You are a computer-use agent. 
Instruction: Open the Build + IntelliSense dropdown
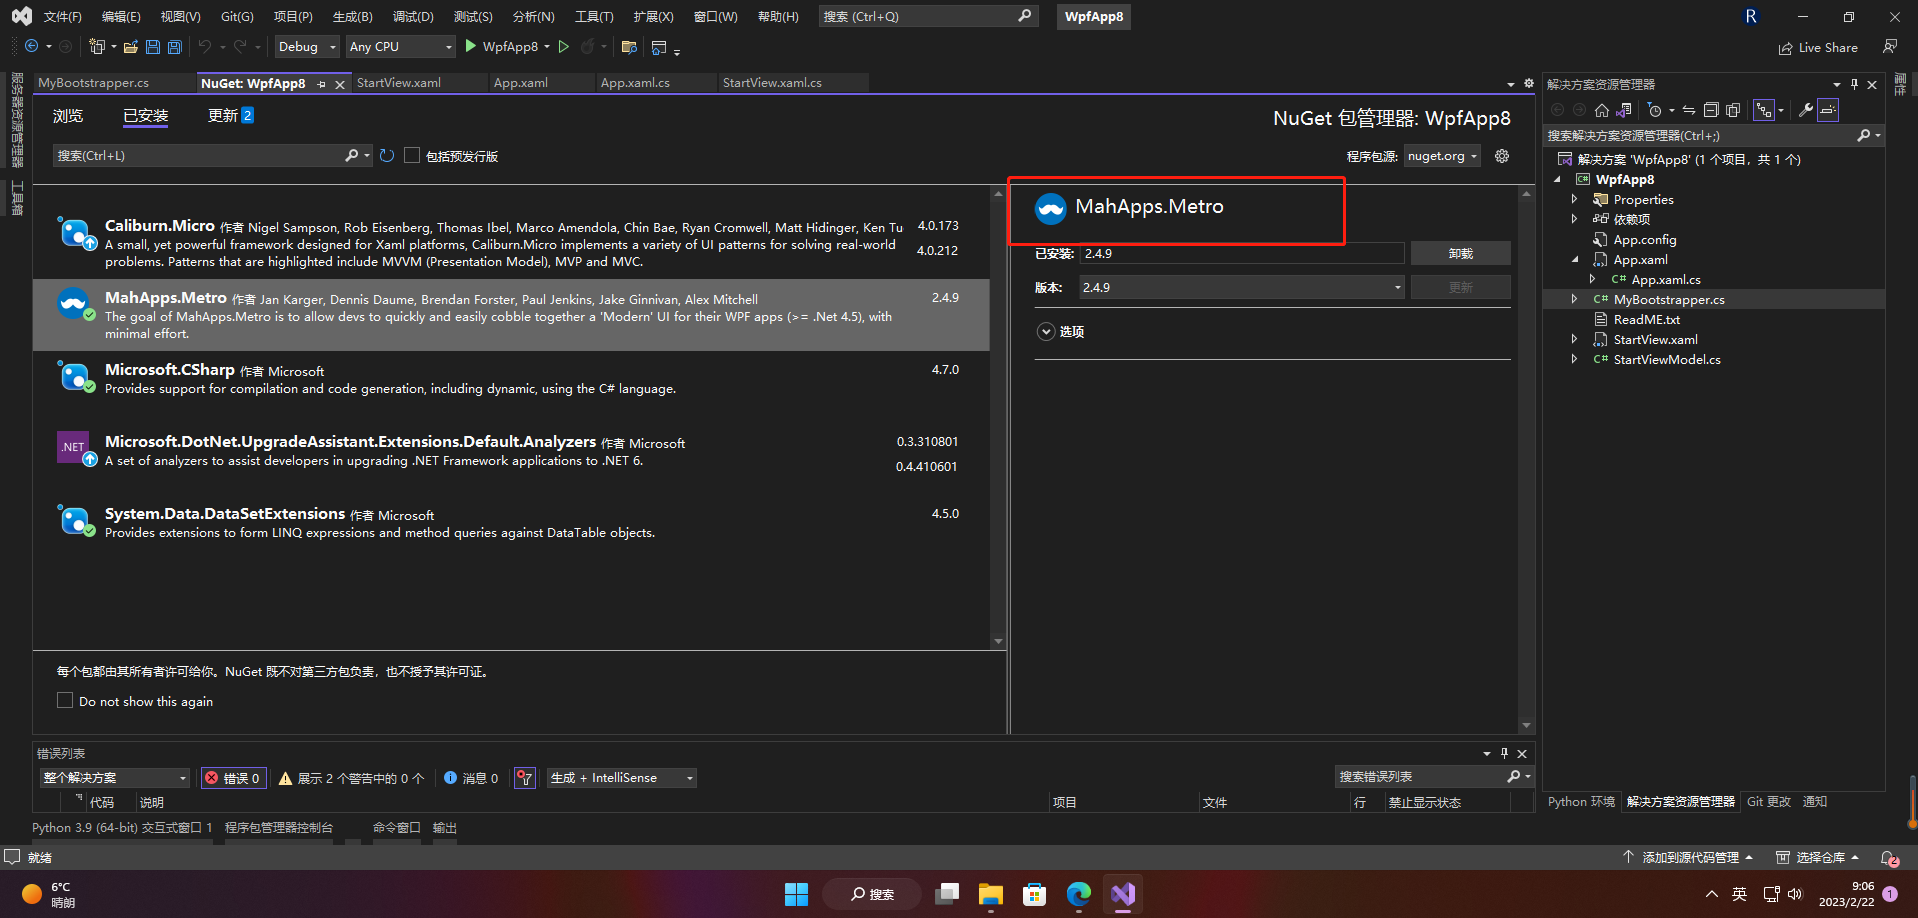[621, 778]
